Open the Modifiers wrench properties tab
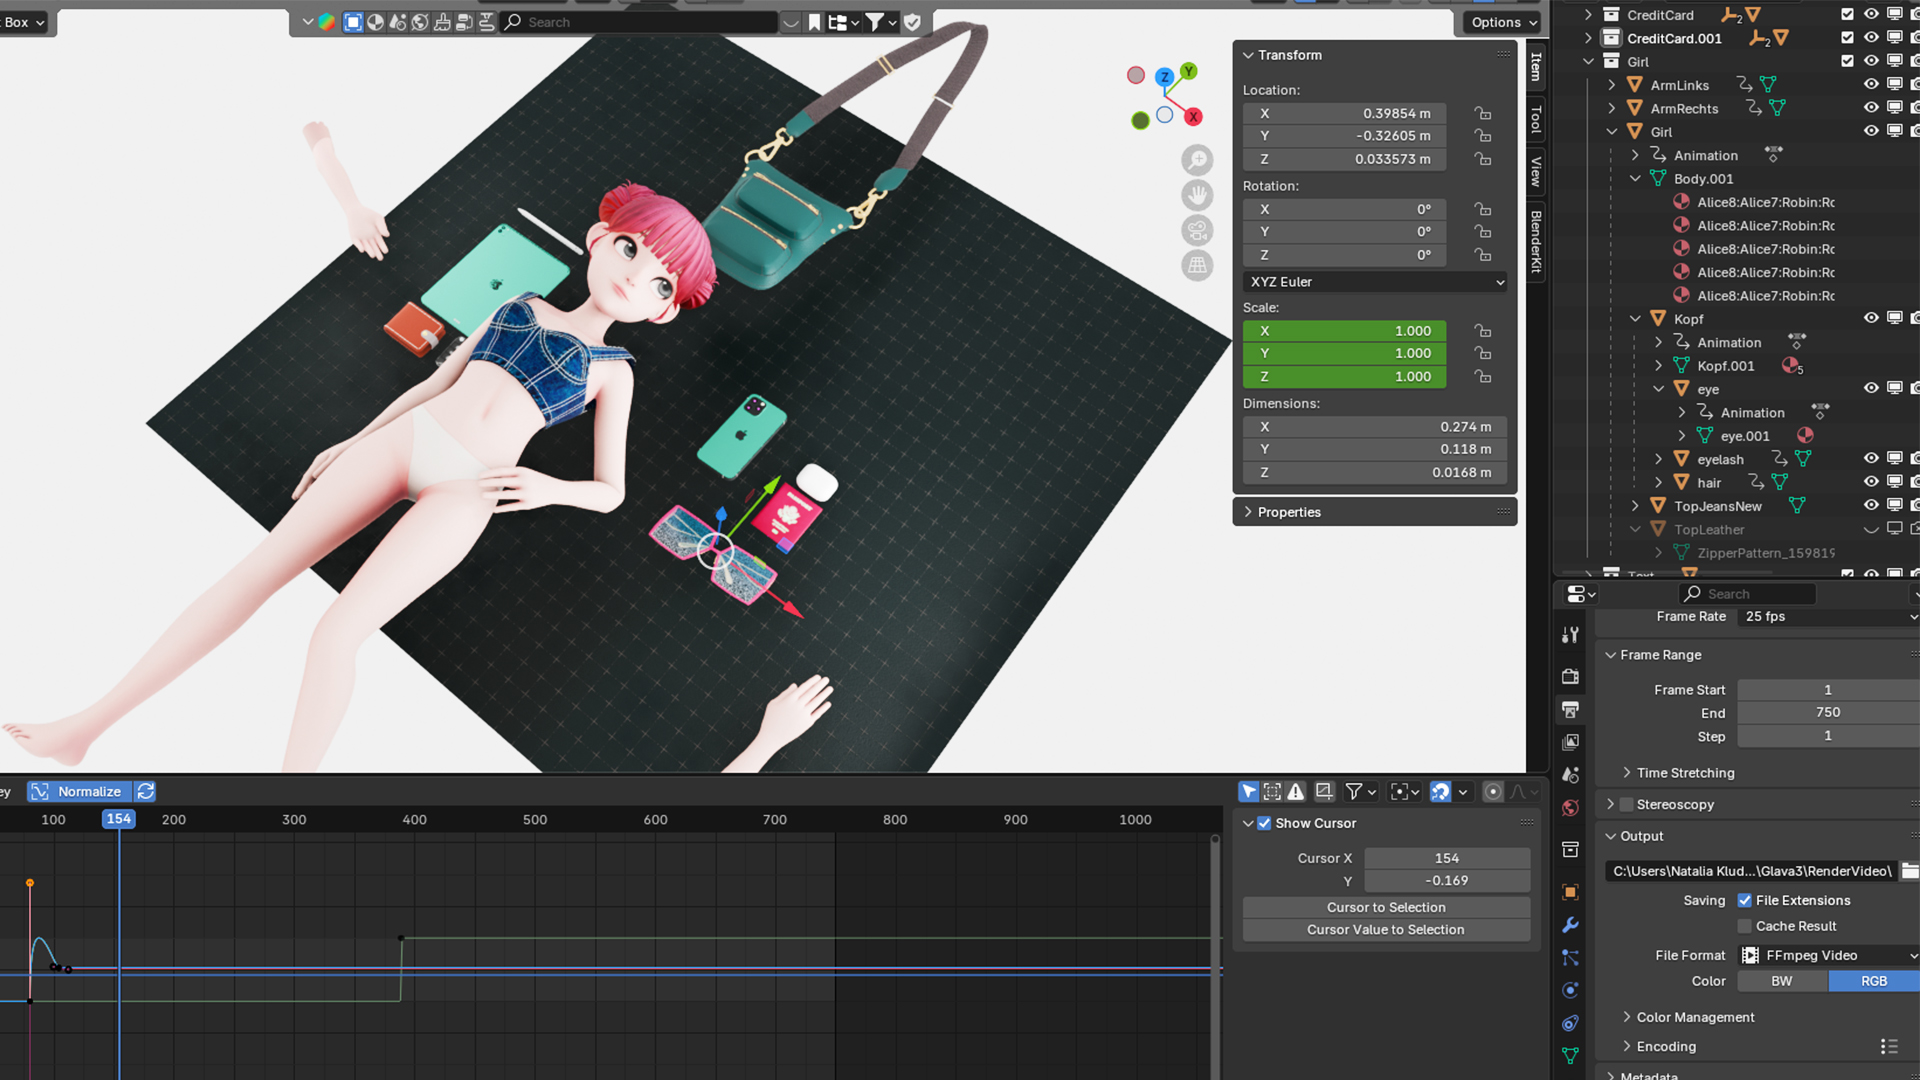The height and width of the screenshot is (1080, 1920). [x=1570, y=925]
